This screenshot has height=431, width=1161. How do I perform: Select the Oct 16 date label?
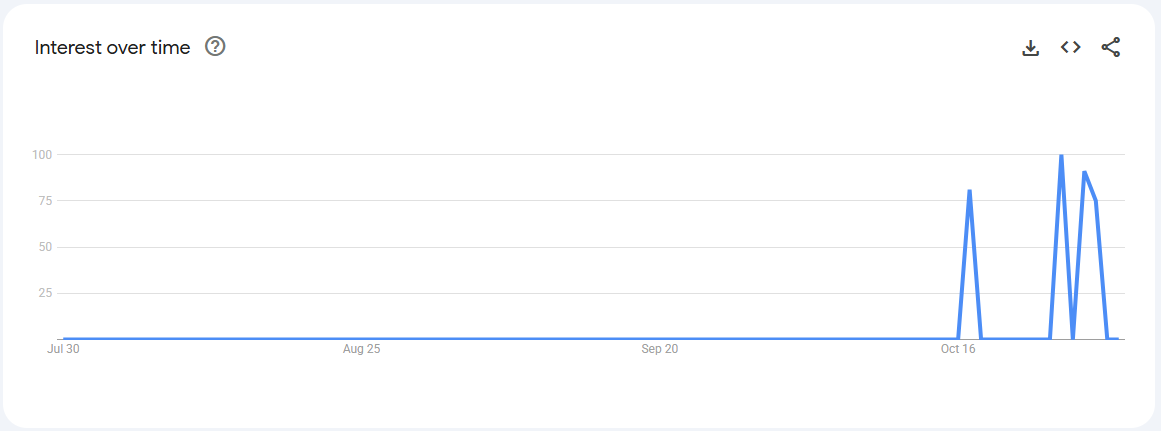[x=957, y=349]
